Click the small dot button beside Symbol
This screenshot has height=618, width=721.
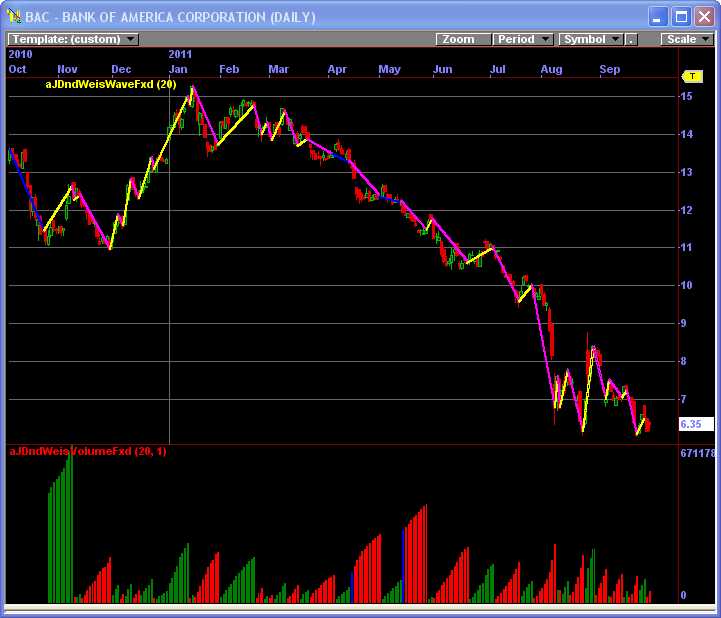[631, 40]
